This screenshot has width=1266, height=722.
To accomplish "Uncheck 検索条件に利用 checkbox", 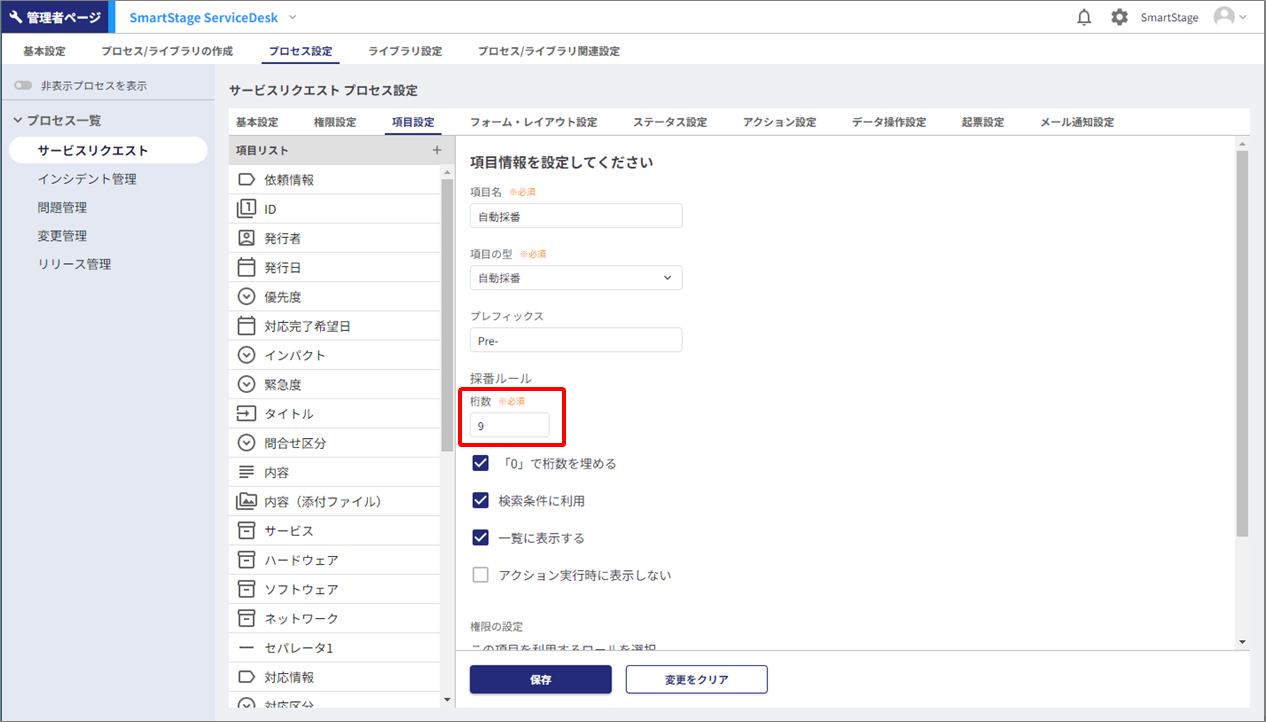I will [x=481, y=501].
